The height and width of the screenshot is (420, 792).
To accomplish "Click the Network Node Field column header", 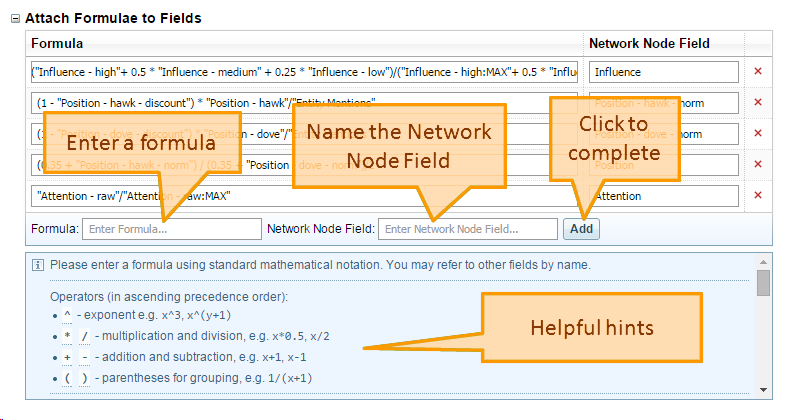I will tap(649, 44).
